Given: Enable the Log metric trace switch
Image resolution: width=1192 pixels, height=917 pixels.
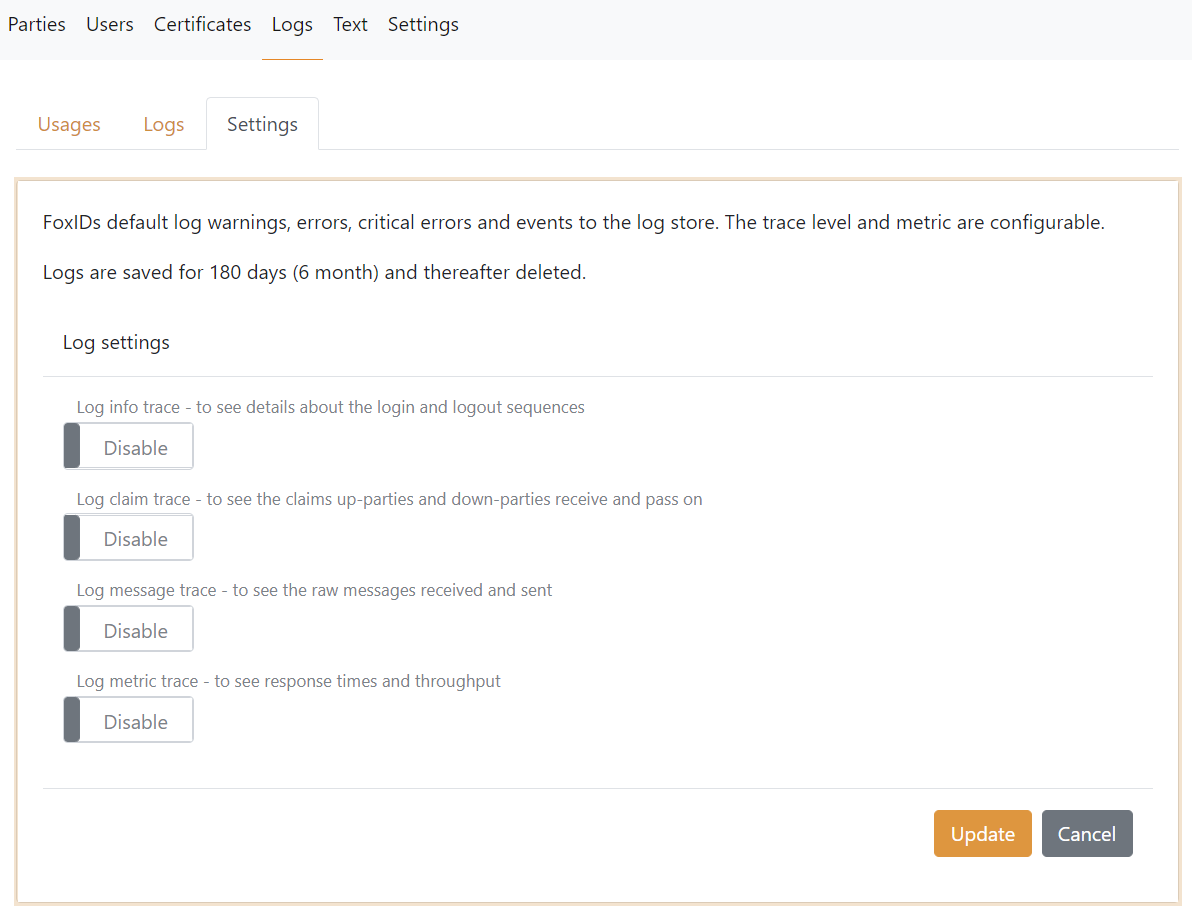Looking at the screenshot, I should coord(128,721).
